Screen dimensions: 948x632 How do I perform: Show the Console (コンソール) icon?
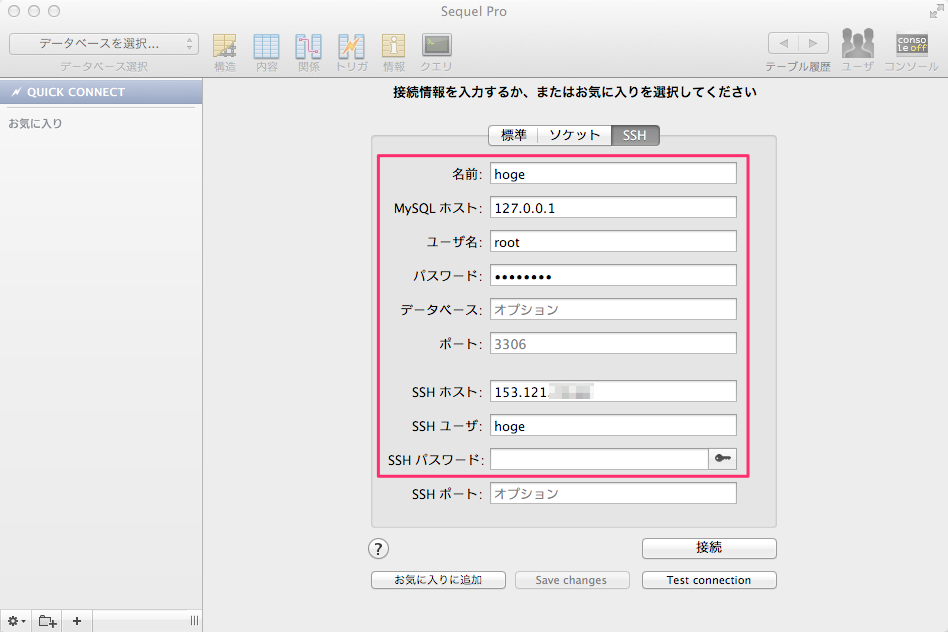pyautogui.click(x=911, y=46)
